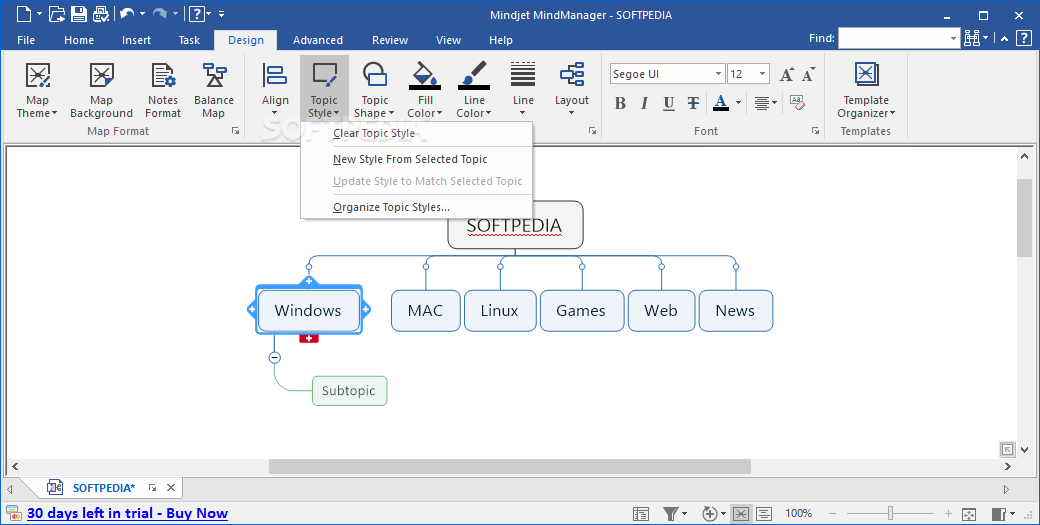Select the green Subtopic box
This screenshot has height=525, width=1040.
[x=349, y=390]
